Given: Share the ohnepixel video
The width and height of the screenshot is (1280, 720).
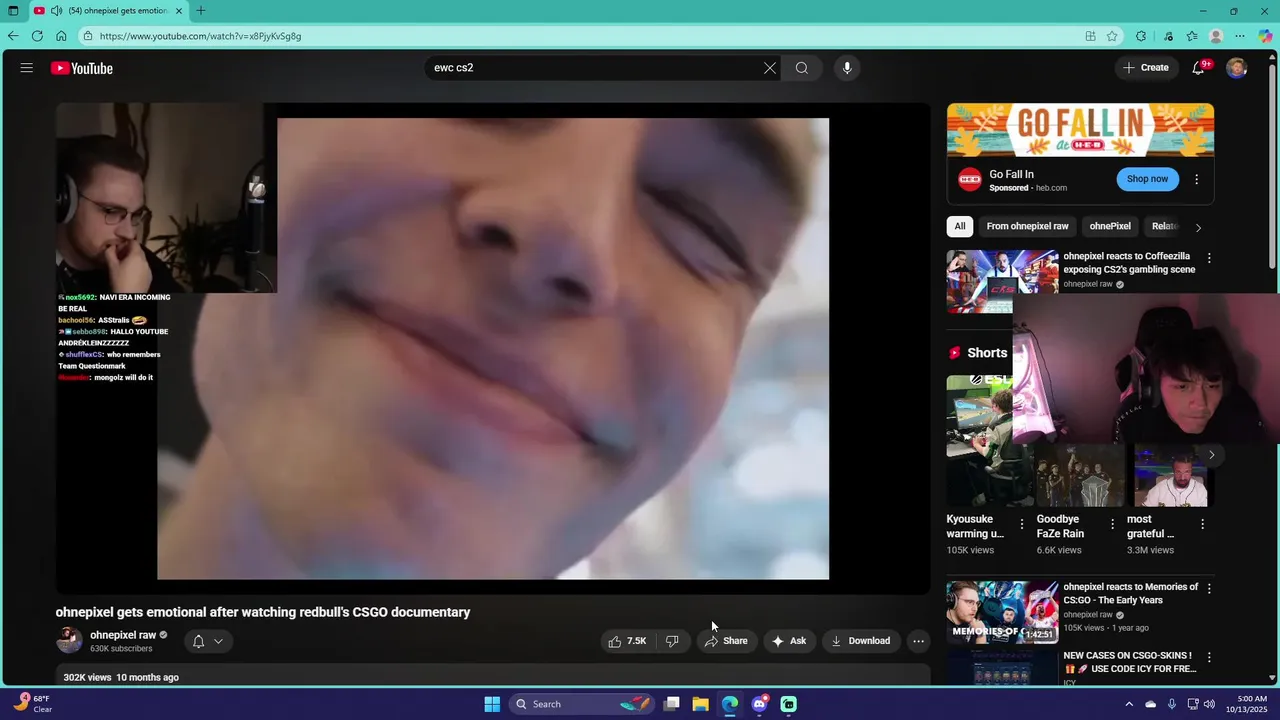Looking at the screenshot, I should tap(726, 641).
